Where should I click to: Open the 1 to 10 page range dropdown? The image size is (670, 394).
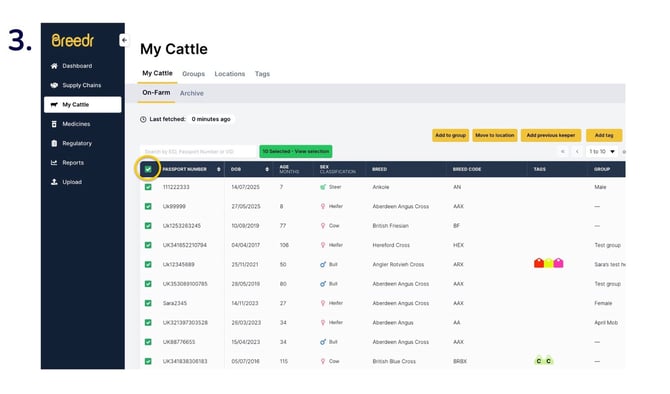[x=602, y=151]
